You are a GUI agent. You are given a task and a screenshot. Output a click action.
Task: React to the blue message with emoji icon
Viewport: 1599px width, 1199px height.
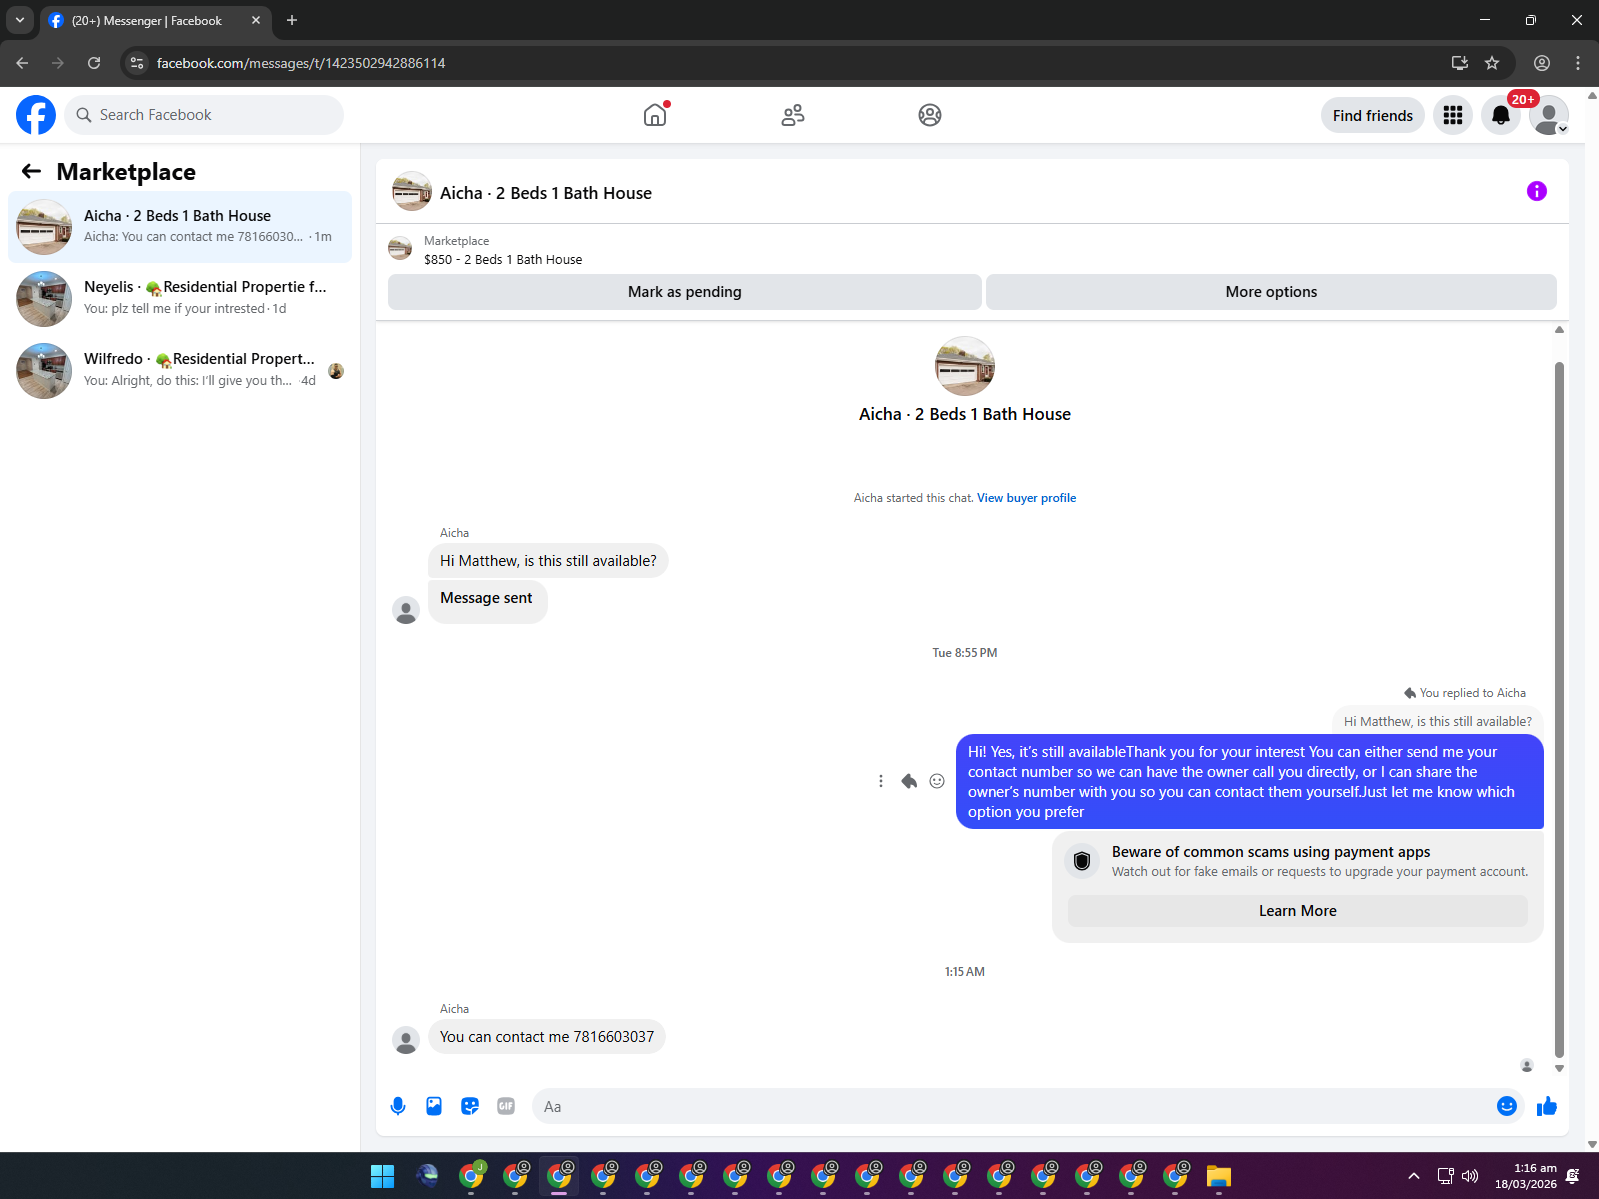click(937, 781)
